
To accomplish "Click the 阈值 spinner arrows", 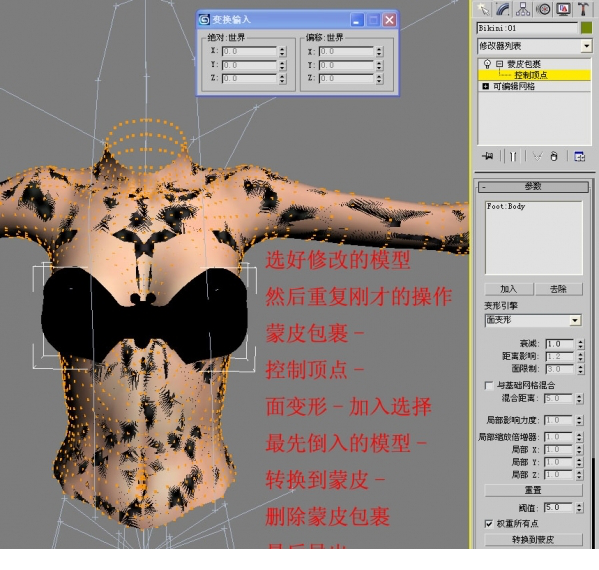I will click(580, 507).
